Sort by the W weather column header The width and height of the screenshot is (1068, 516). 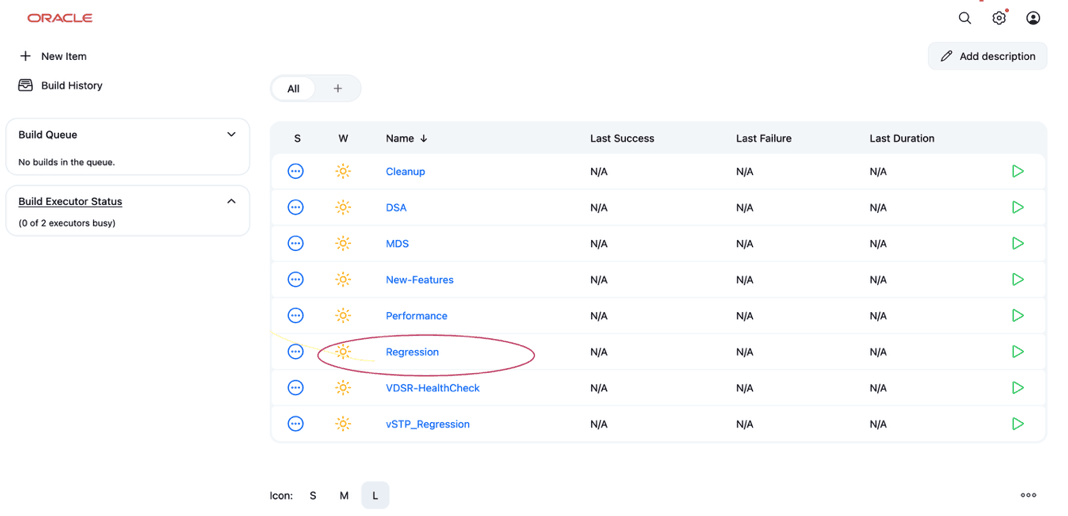coord(343,138)
